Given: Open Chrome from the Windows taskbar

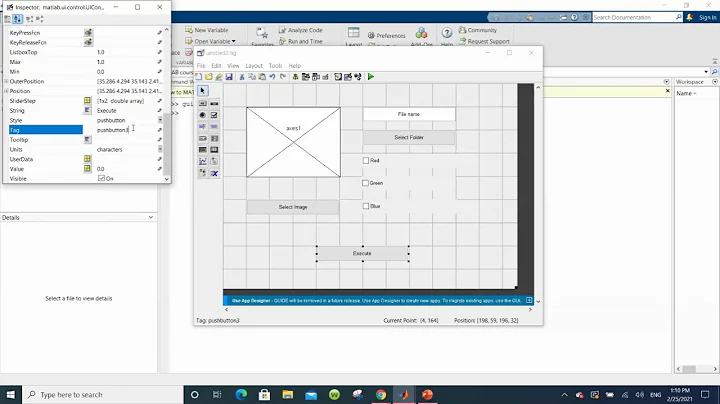Looking at the screenshot, I should 381,394.
